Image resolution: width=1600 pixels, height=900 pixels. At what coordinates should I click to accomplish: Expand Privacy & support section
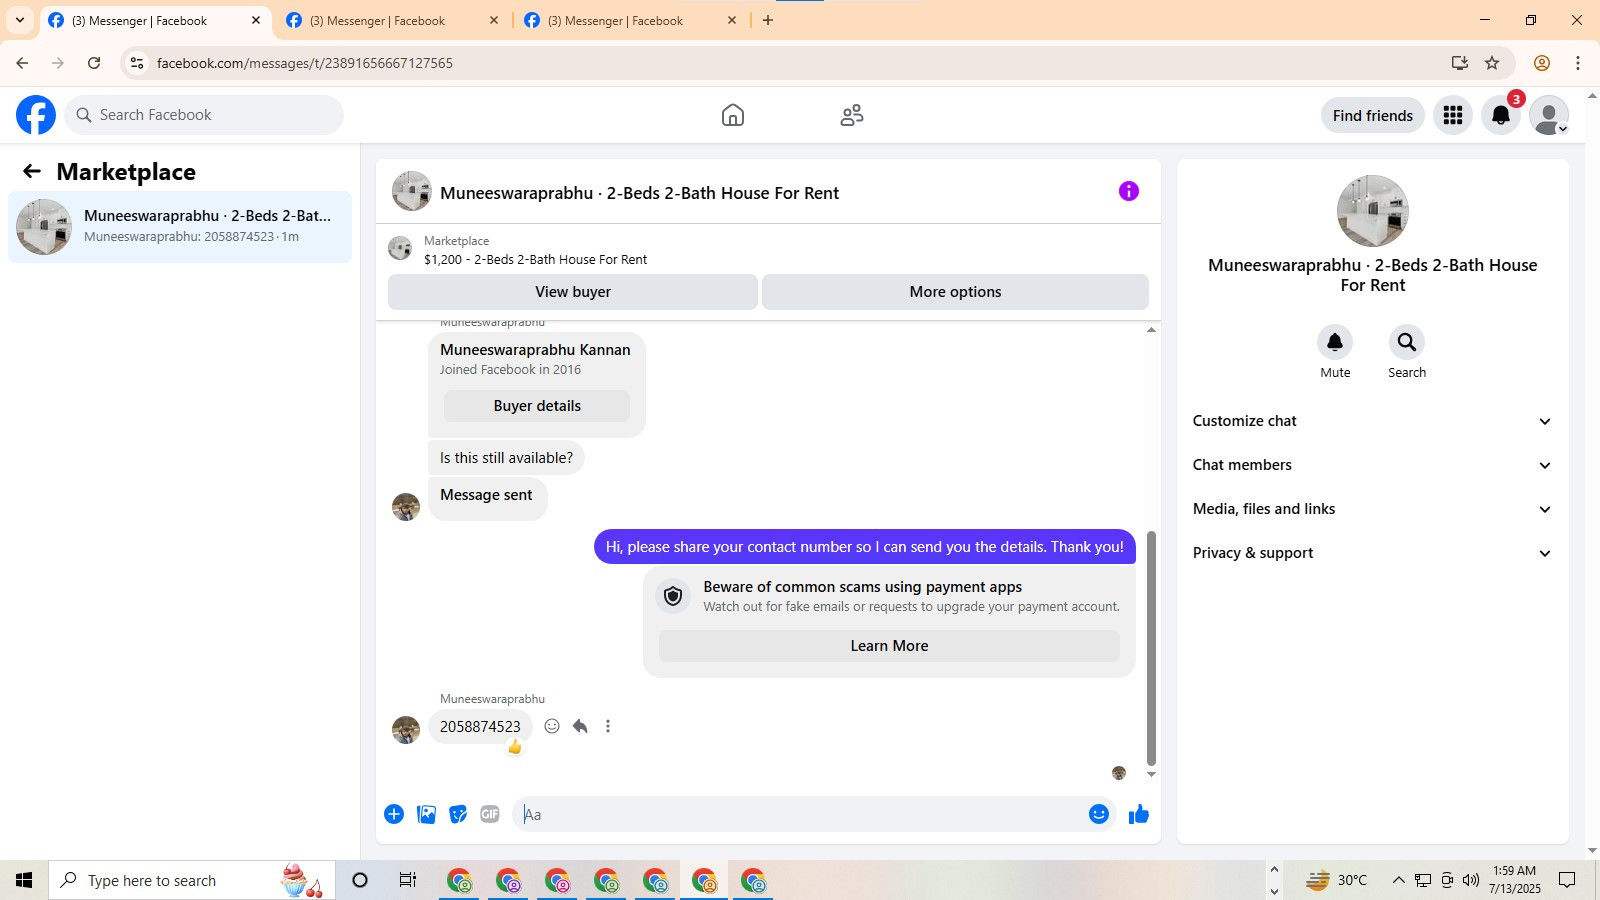click(1372, 553)
